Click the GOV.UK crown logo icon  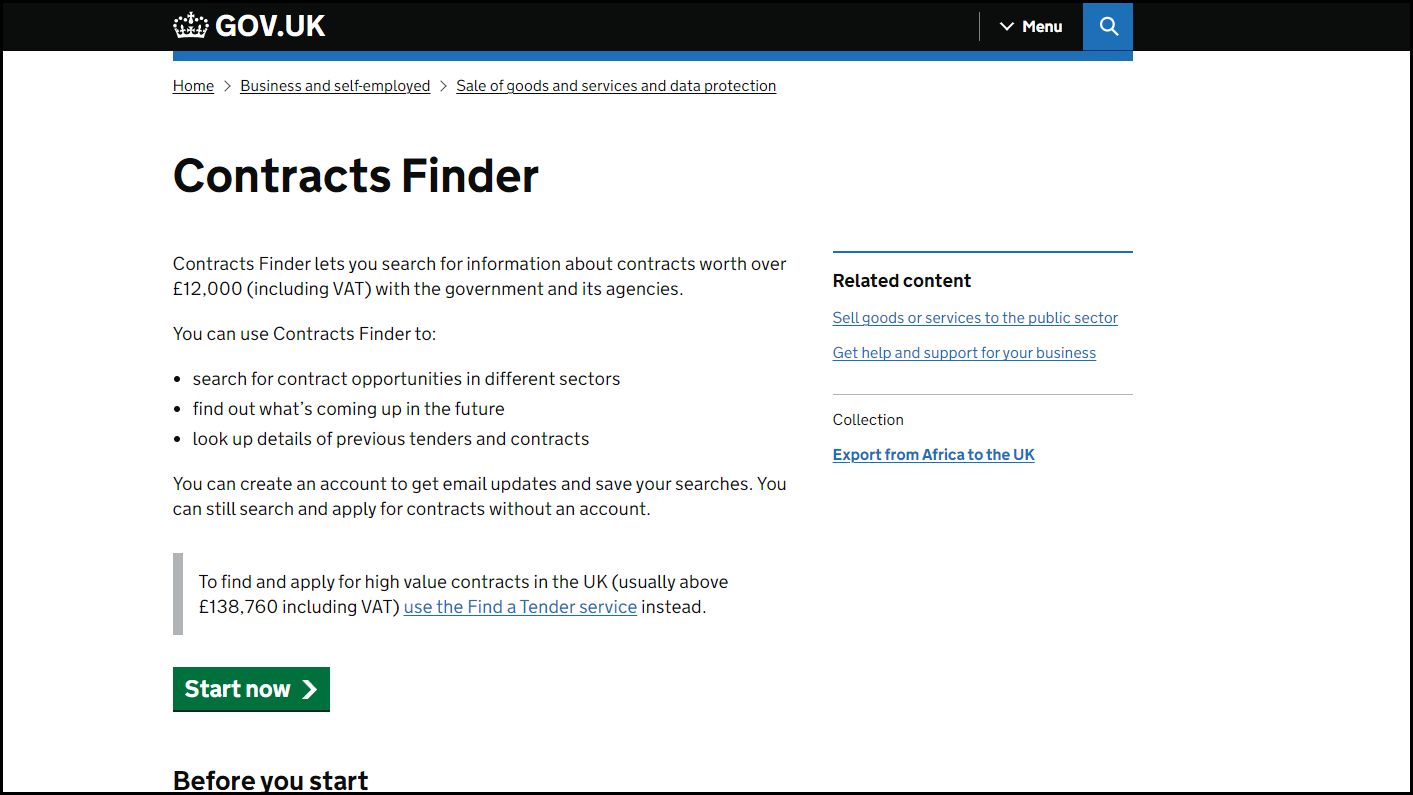pyautogui.click(x=191, y=26)
